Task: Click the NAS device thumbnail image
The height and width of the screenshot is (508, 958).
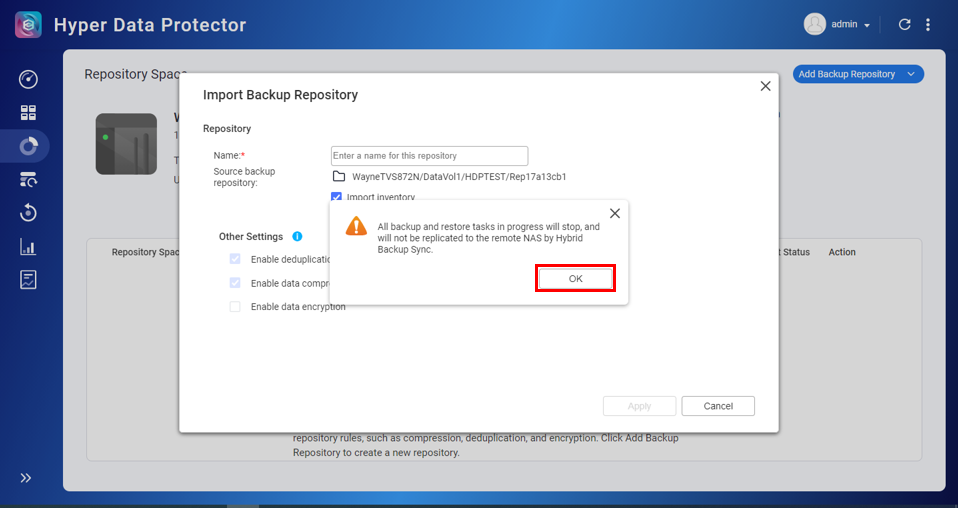Action: (x=126, y=144)
